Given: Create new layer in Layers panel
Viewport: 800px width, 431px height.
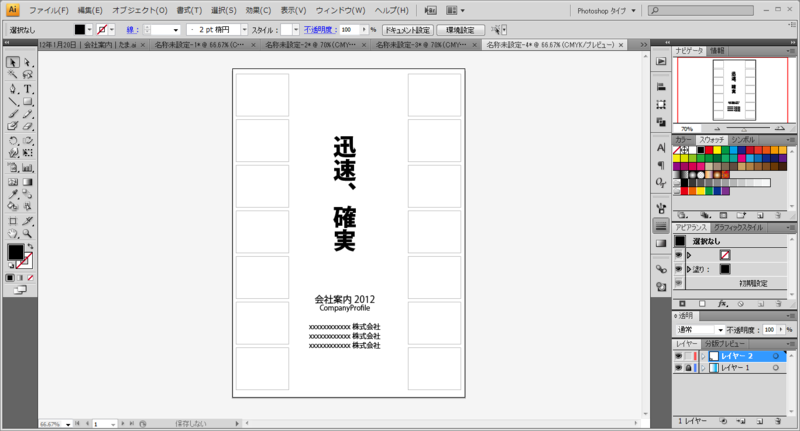Looking at the screenshot, I should click(760, 421).
